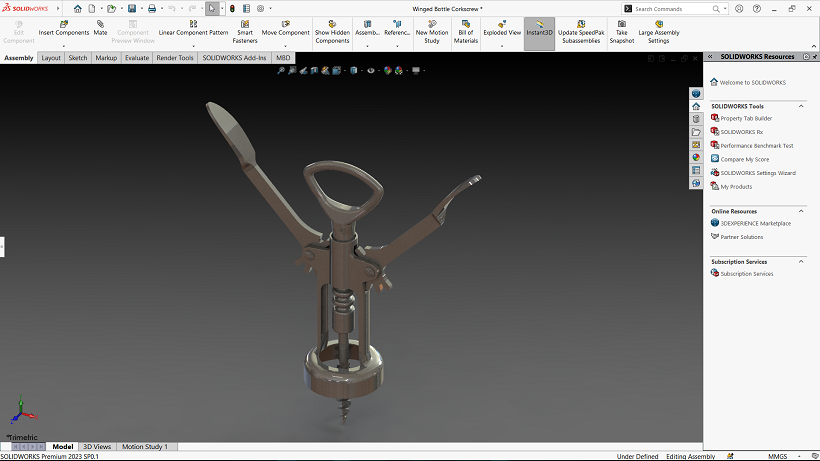Toggle Hide/Show Items eye icon
The image size is (820, 461).
click(371, 70)
